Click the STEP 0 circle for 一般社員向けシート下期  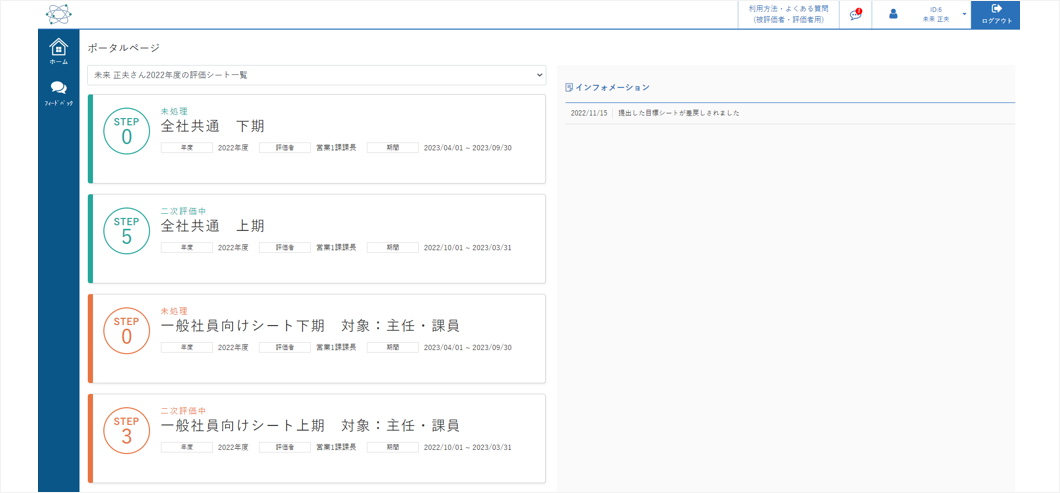click(126, 331)
